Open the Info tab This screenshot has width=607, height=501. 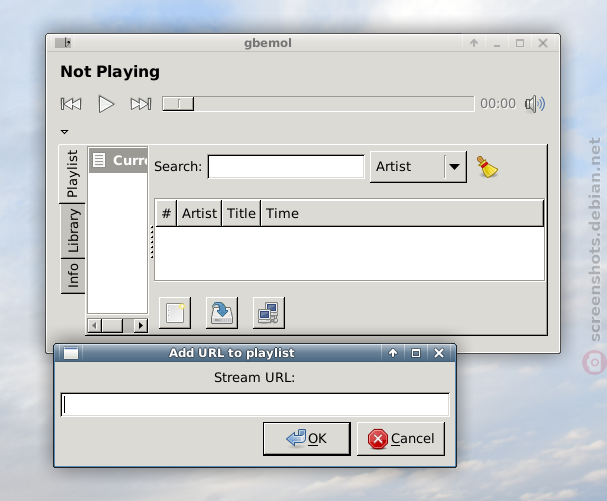point(73,276)
